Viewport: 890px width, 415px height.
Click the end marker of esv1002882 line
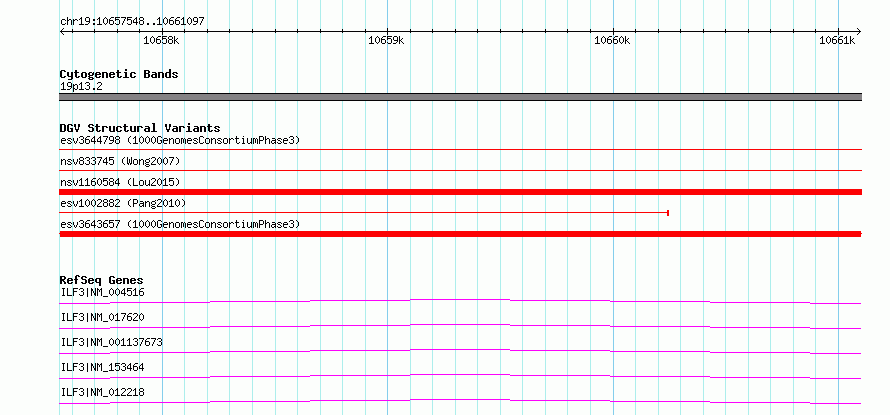pyautogui.click(x=668, y=213)
